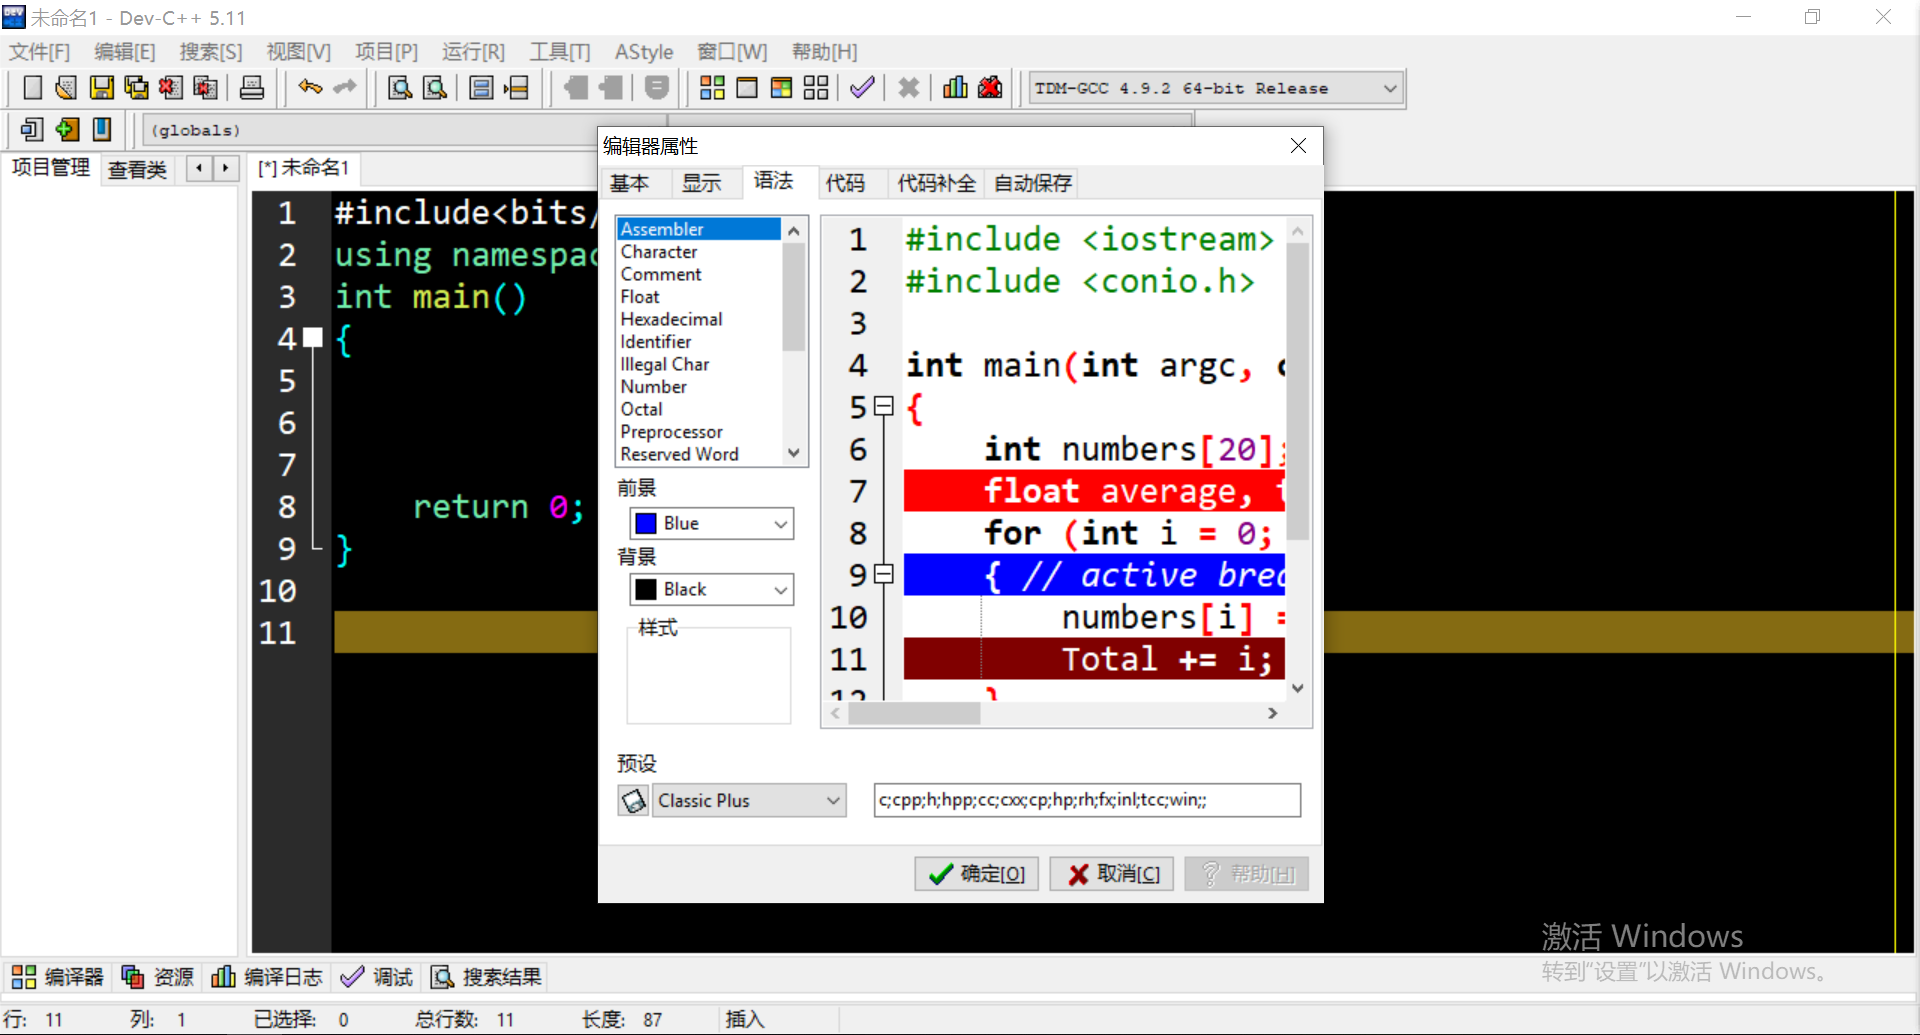Click the syntax list scroll-down arrow
This screenshot has width=1920, height=1035.
pyautogui.click(x=794, y=453)
